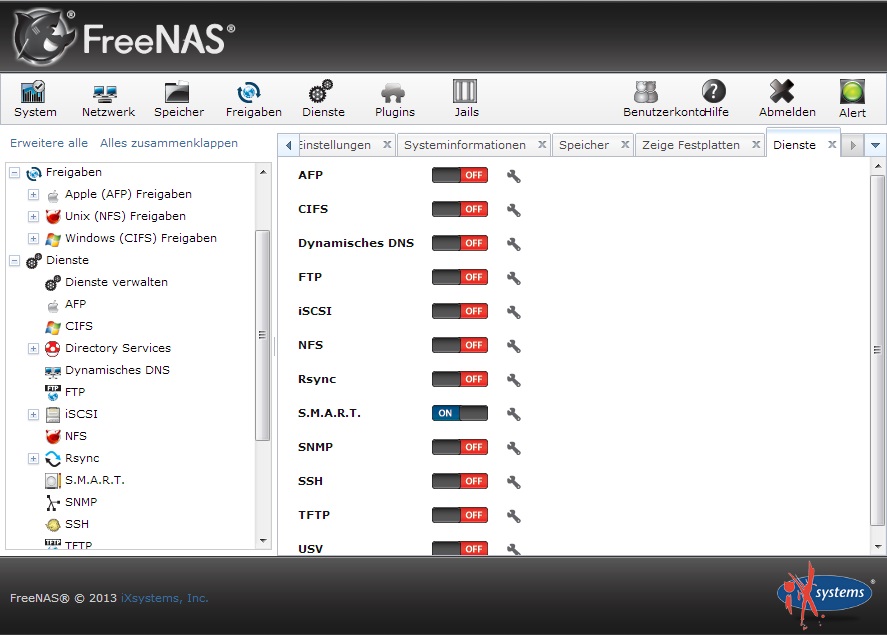
Task: Click the iXsystems logo in footer
Action: coord(825,594)
